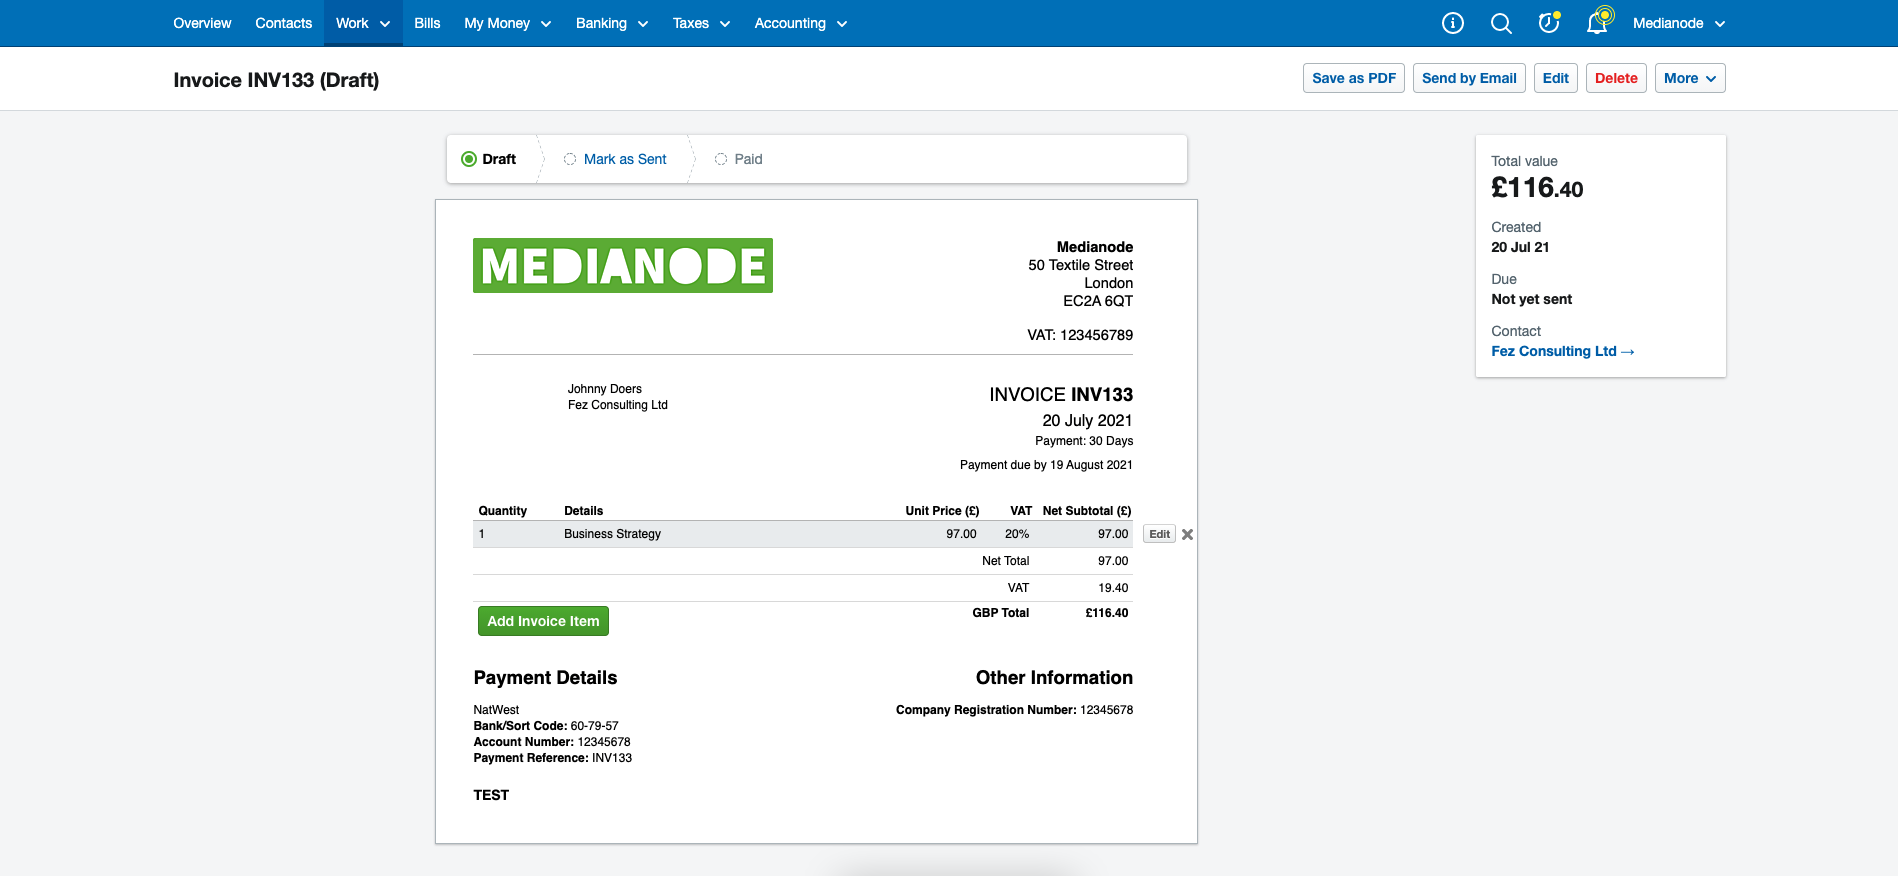Viewport: 1898px width, 876px height.
Task: Select the Draft status radio
Action: [x=469, y=159]
